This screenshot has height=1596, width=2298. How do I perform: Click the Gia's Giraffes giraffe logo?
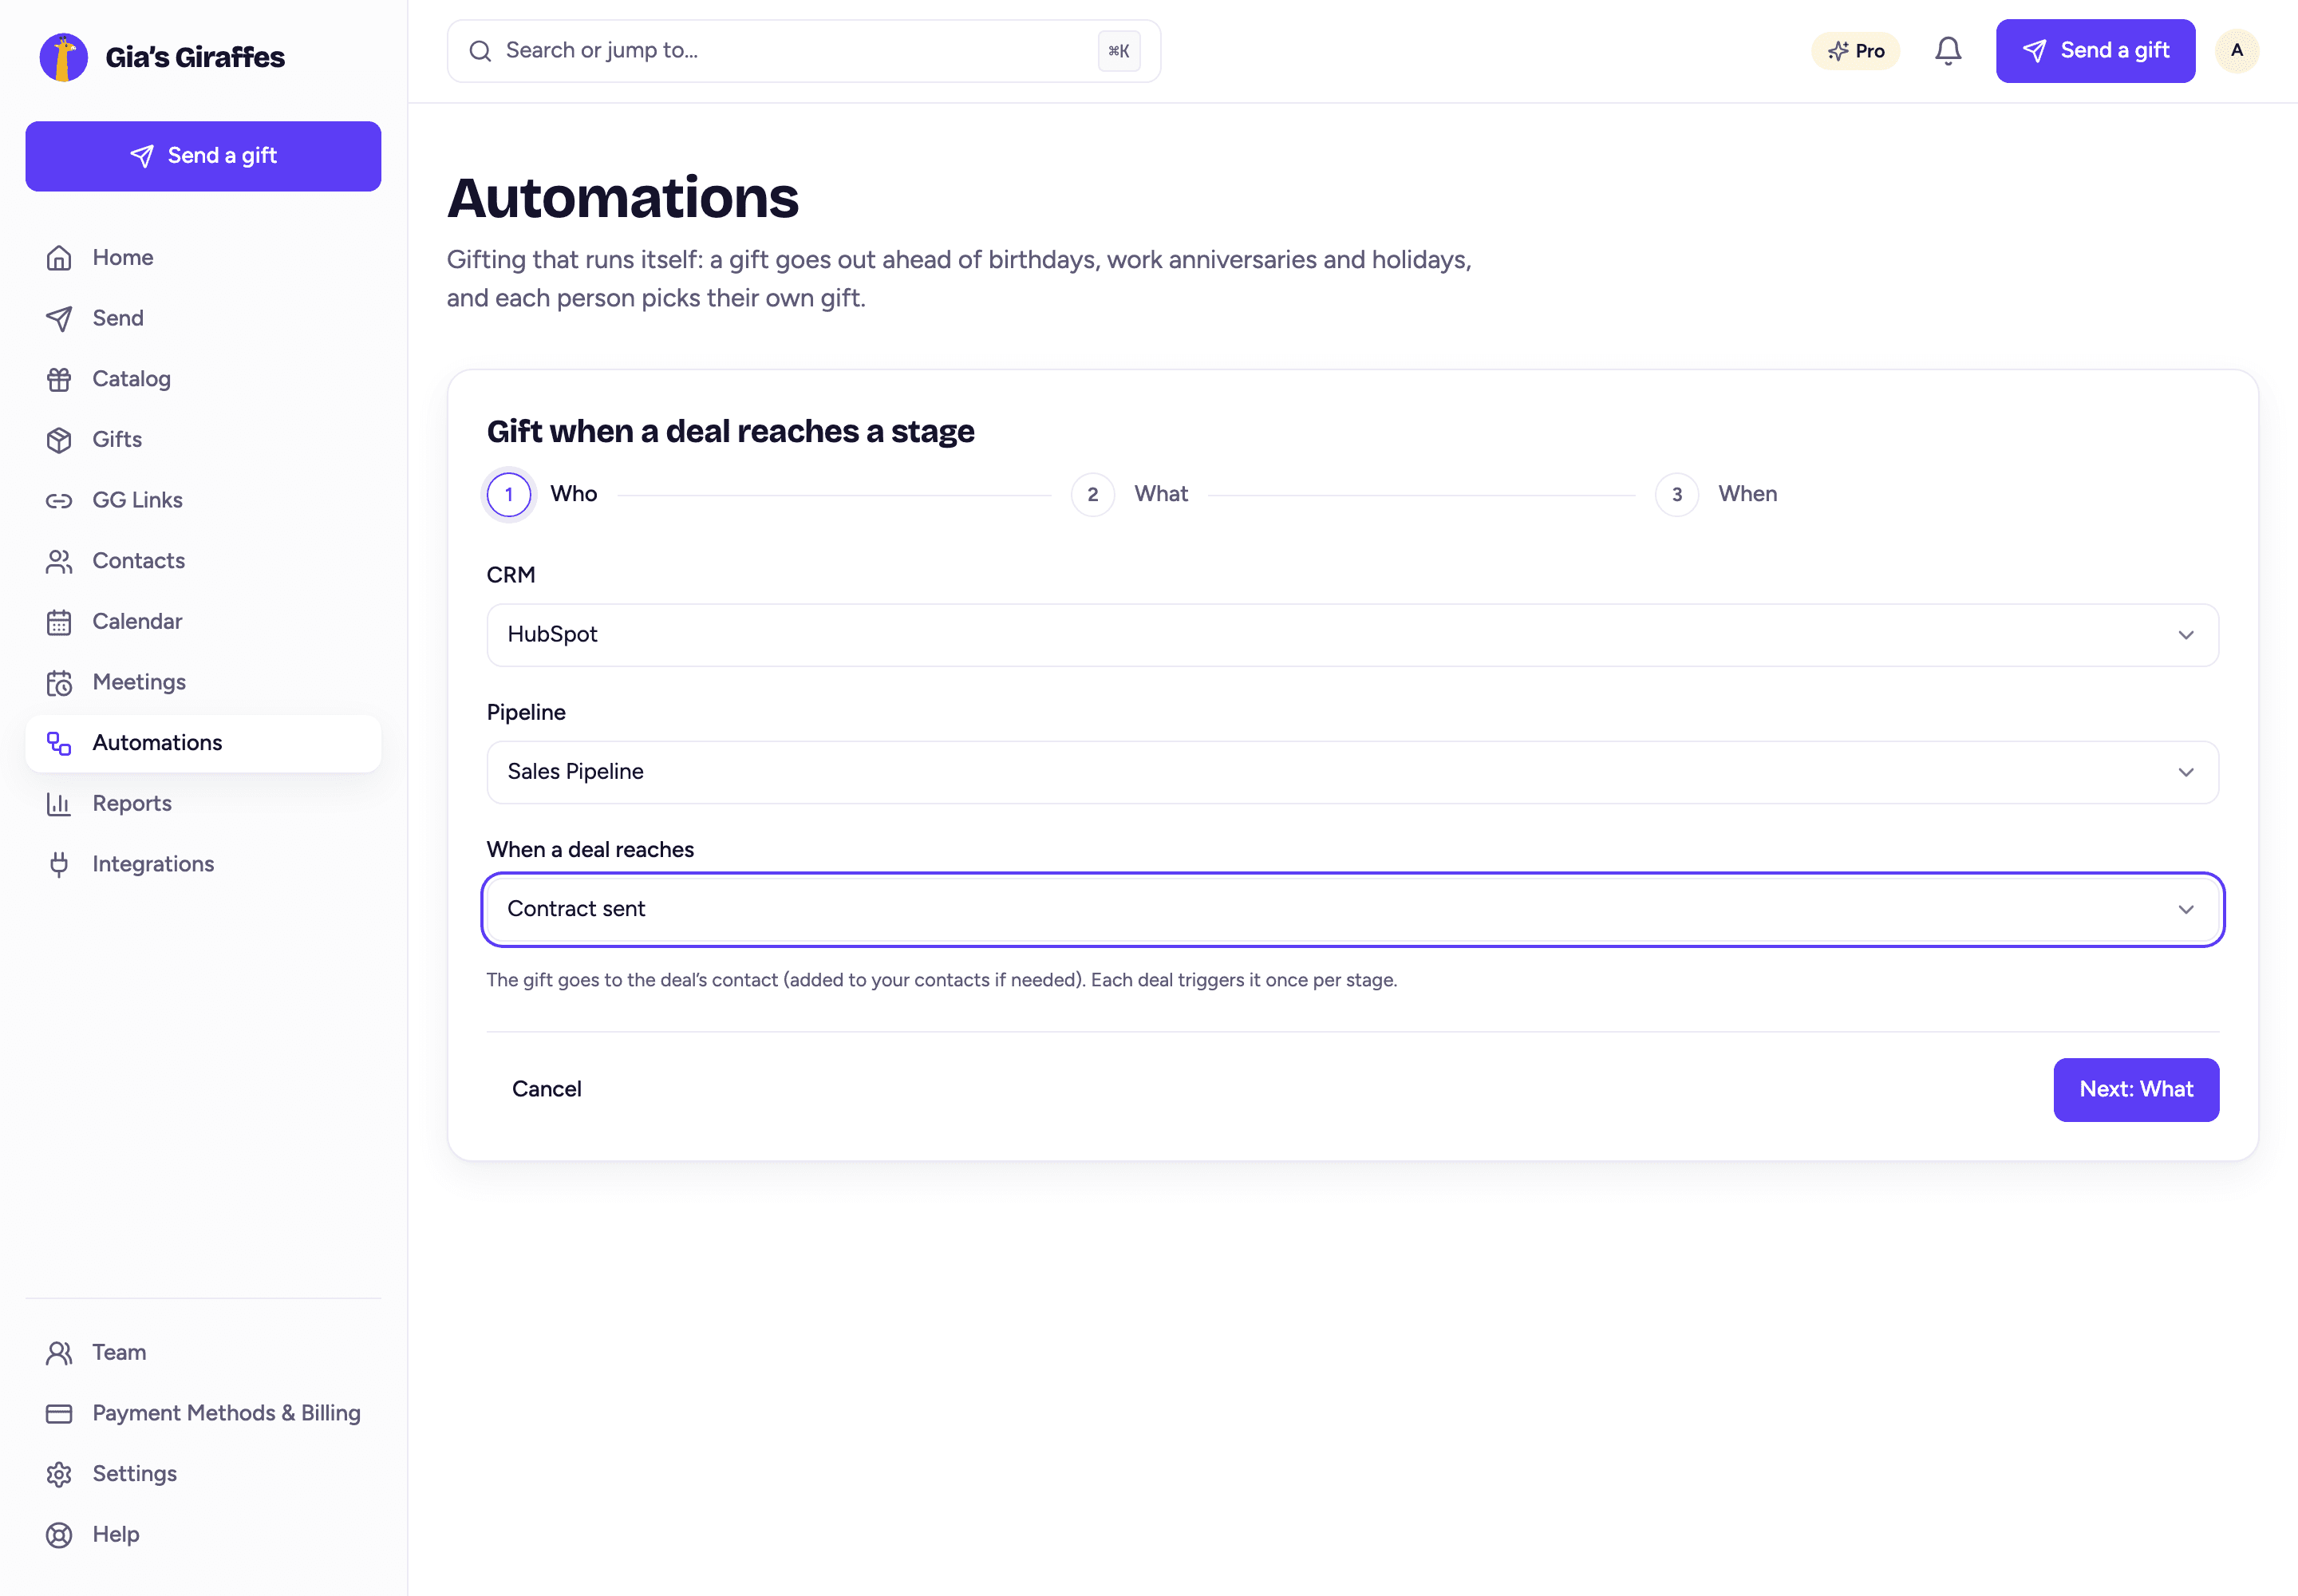click(x=63, y=57)
